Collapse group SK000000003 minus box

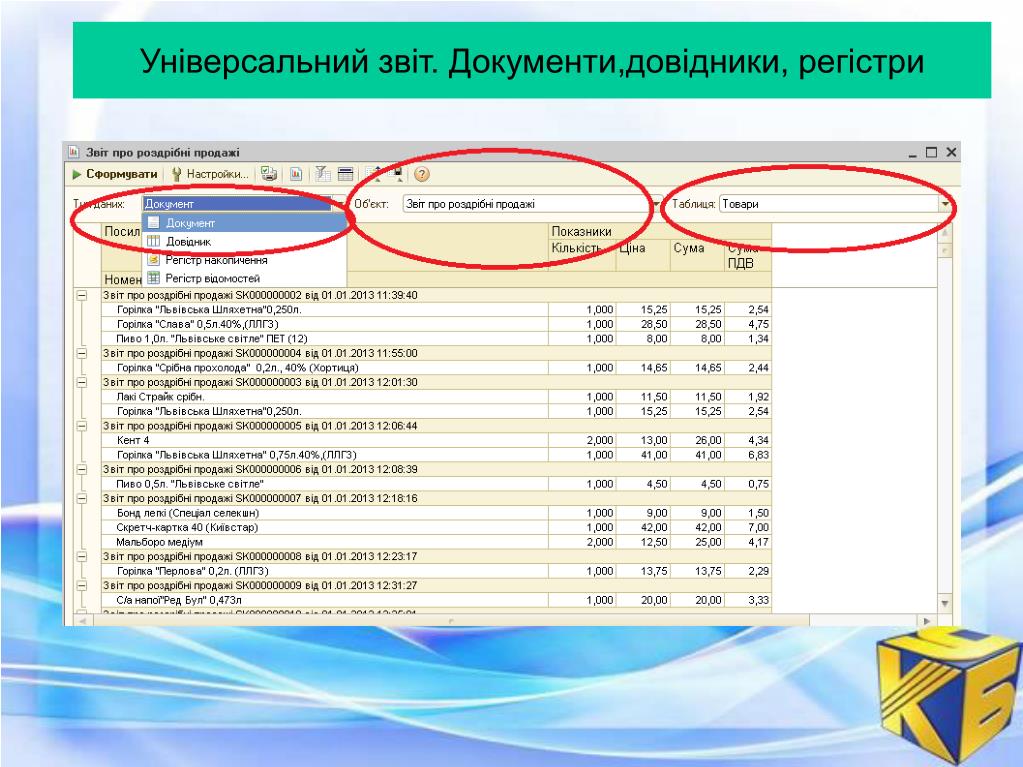(x=82, y=382)
